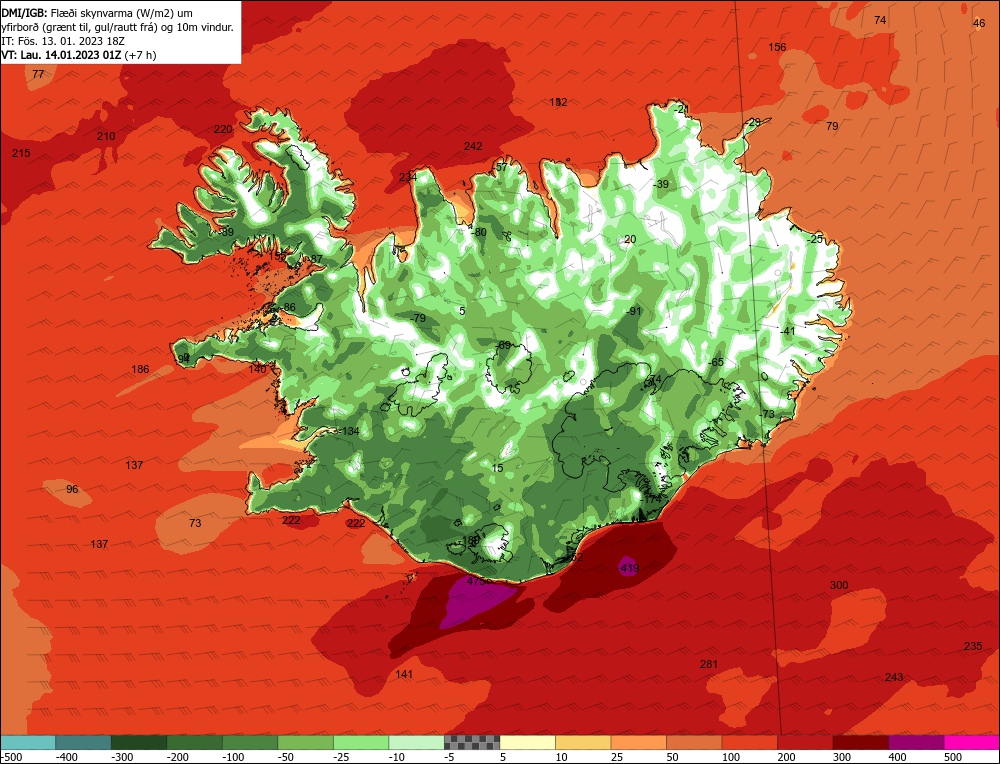Screen dimensions: 1000x764
Task: Click the darkest green -300 to -200 legend swatch
Action: (139, 742)
